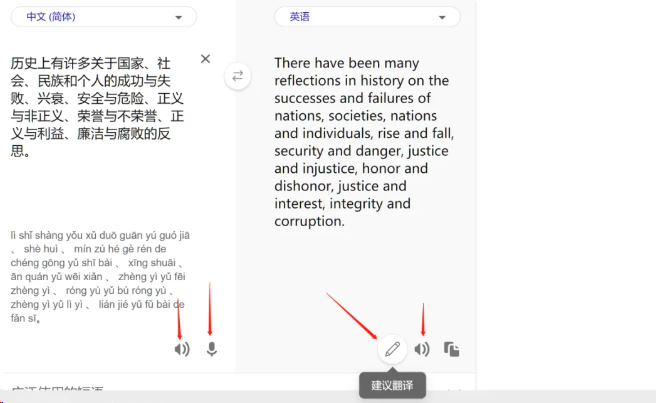Click the partially visible heading below source panel
This screenshot has width=656, height=403.
[57, 389]
